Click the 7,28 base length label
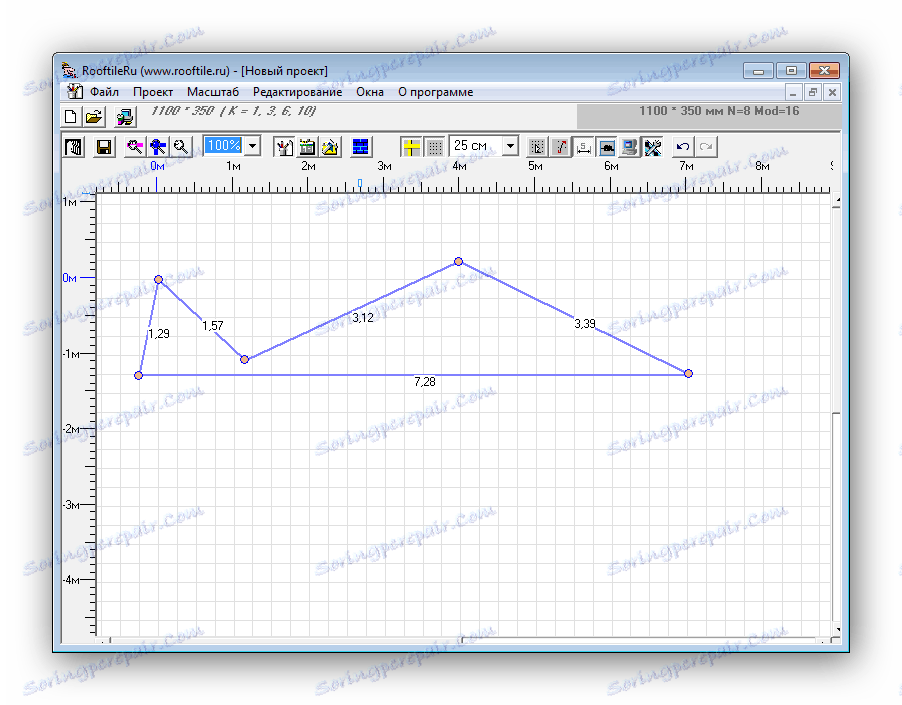Viewport: 902px width, 705px height. click(425, 382)
